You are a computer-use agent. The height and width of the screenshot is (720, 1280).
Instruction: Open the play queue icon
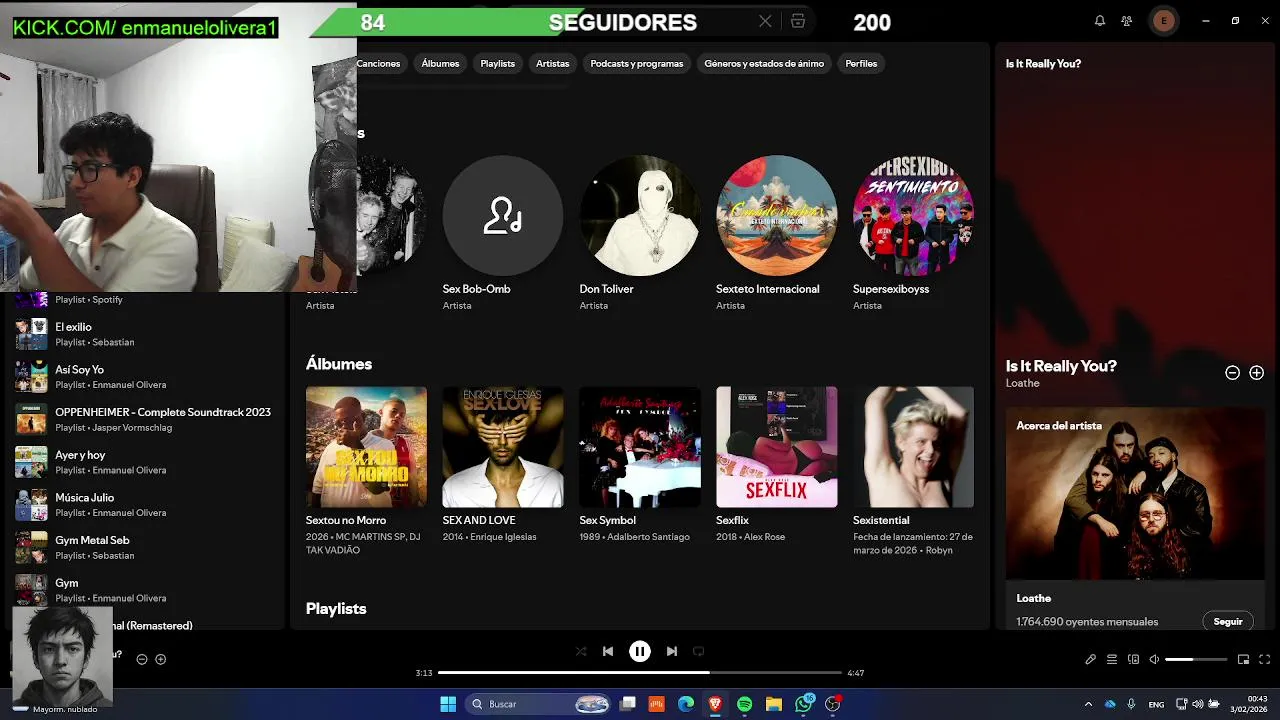[x=1112, y=659]
